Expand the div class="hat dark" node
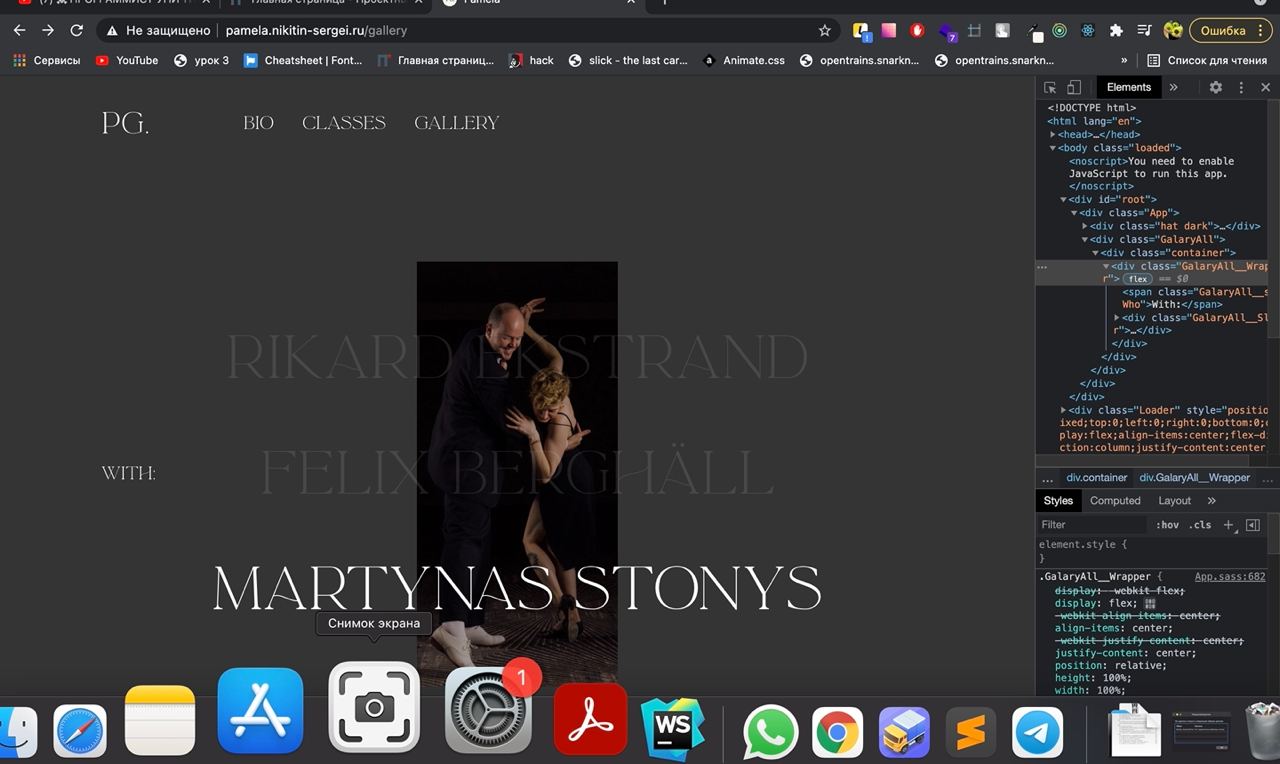 [1085, 227]
